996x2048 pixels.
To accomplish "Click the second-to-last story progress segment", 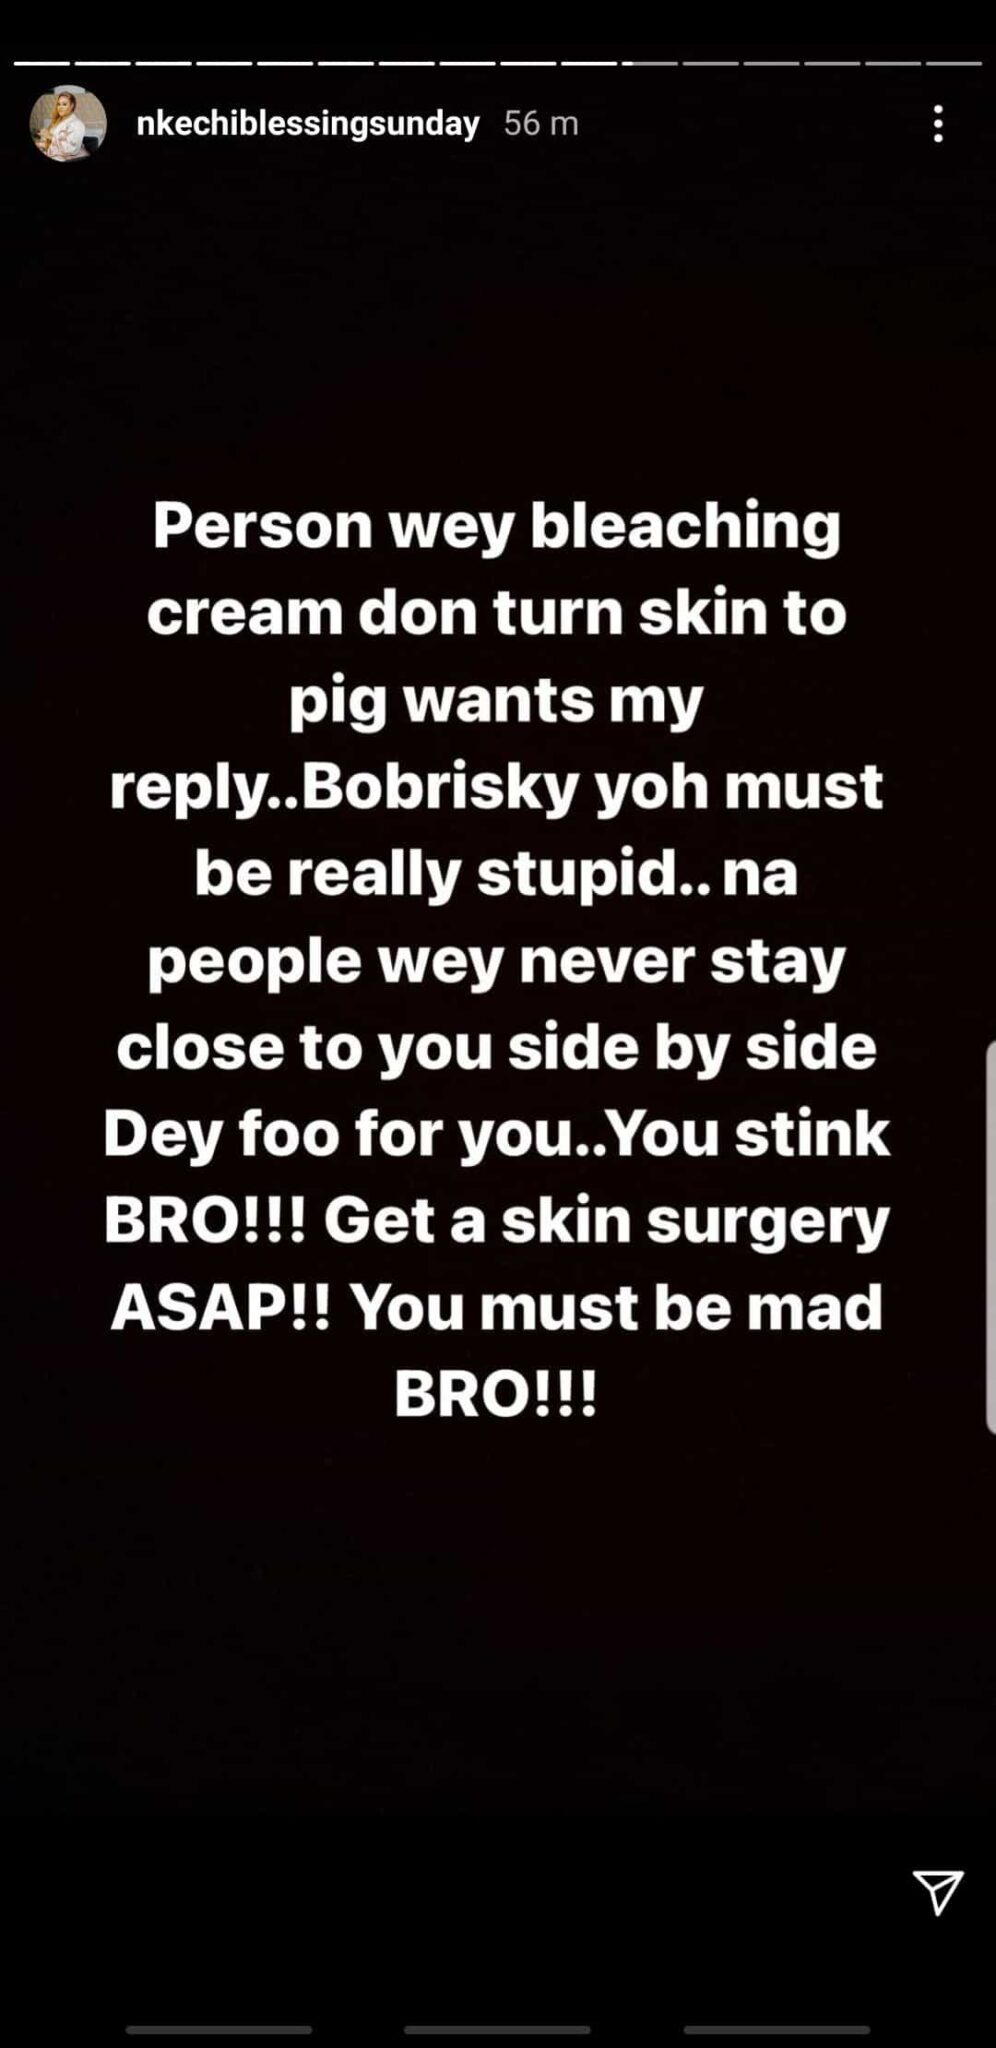I will coord(893,63).
